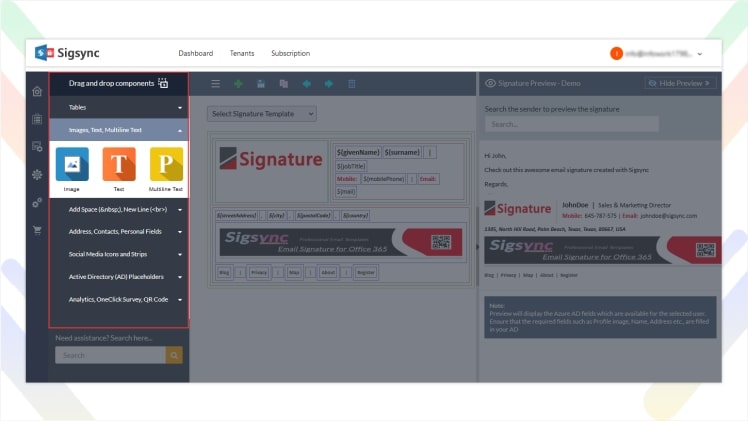Select the red Mobile: label in editor

347,179
